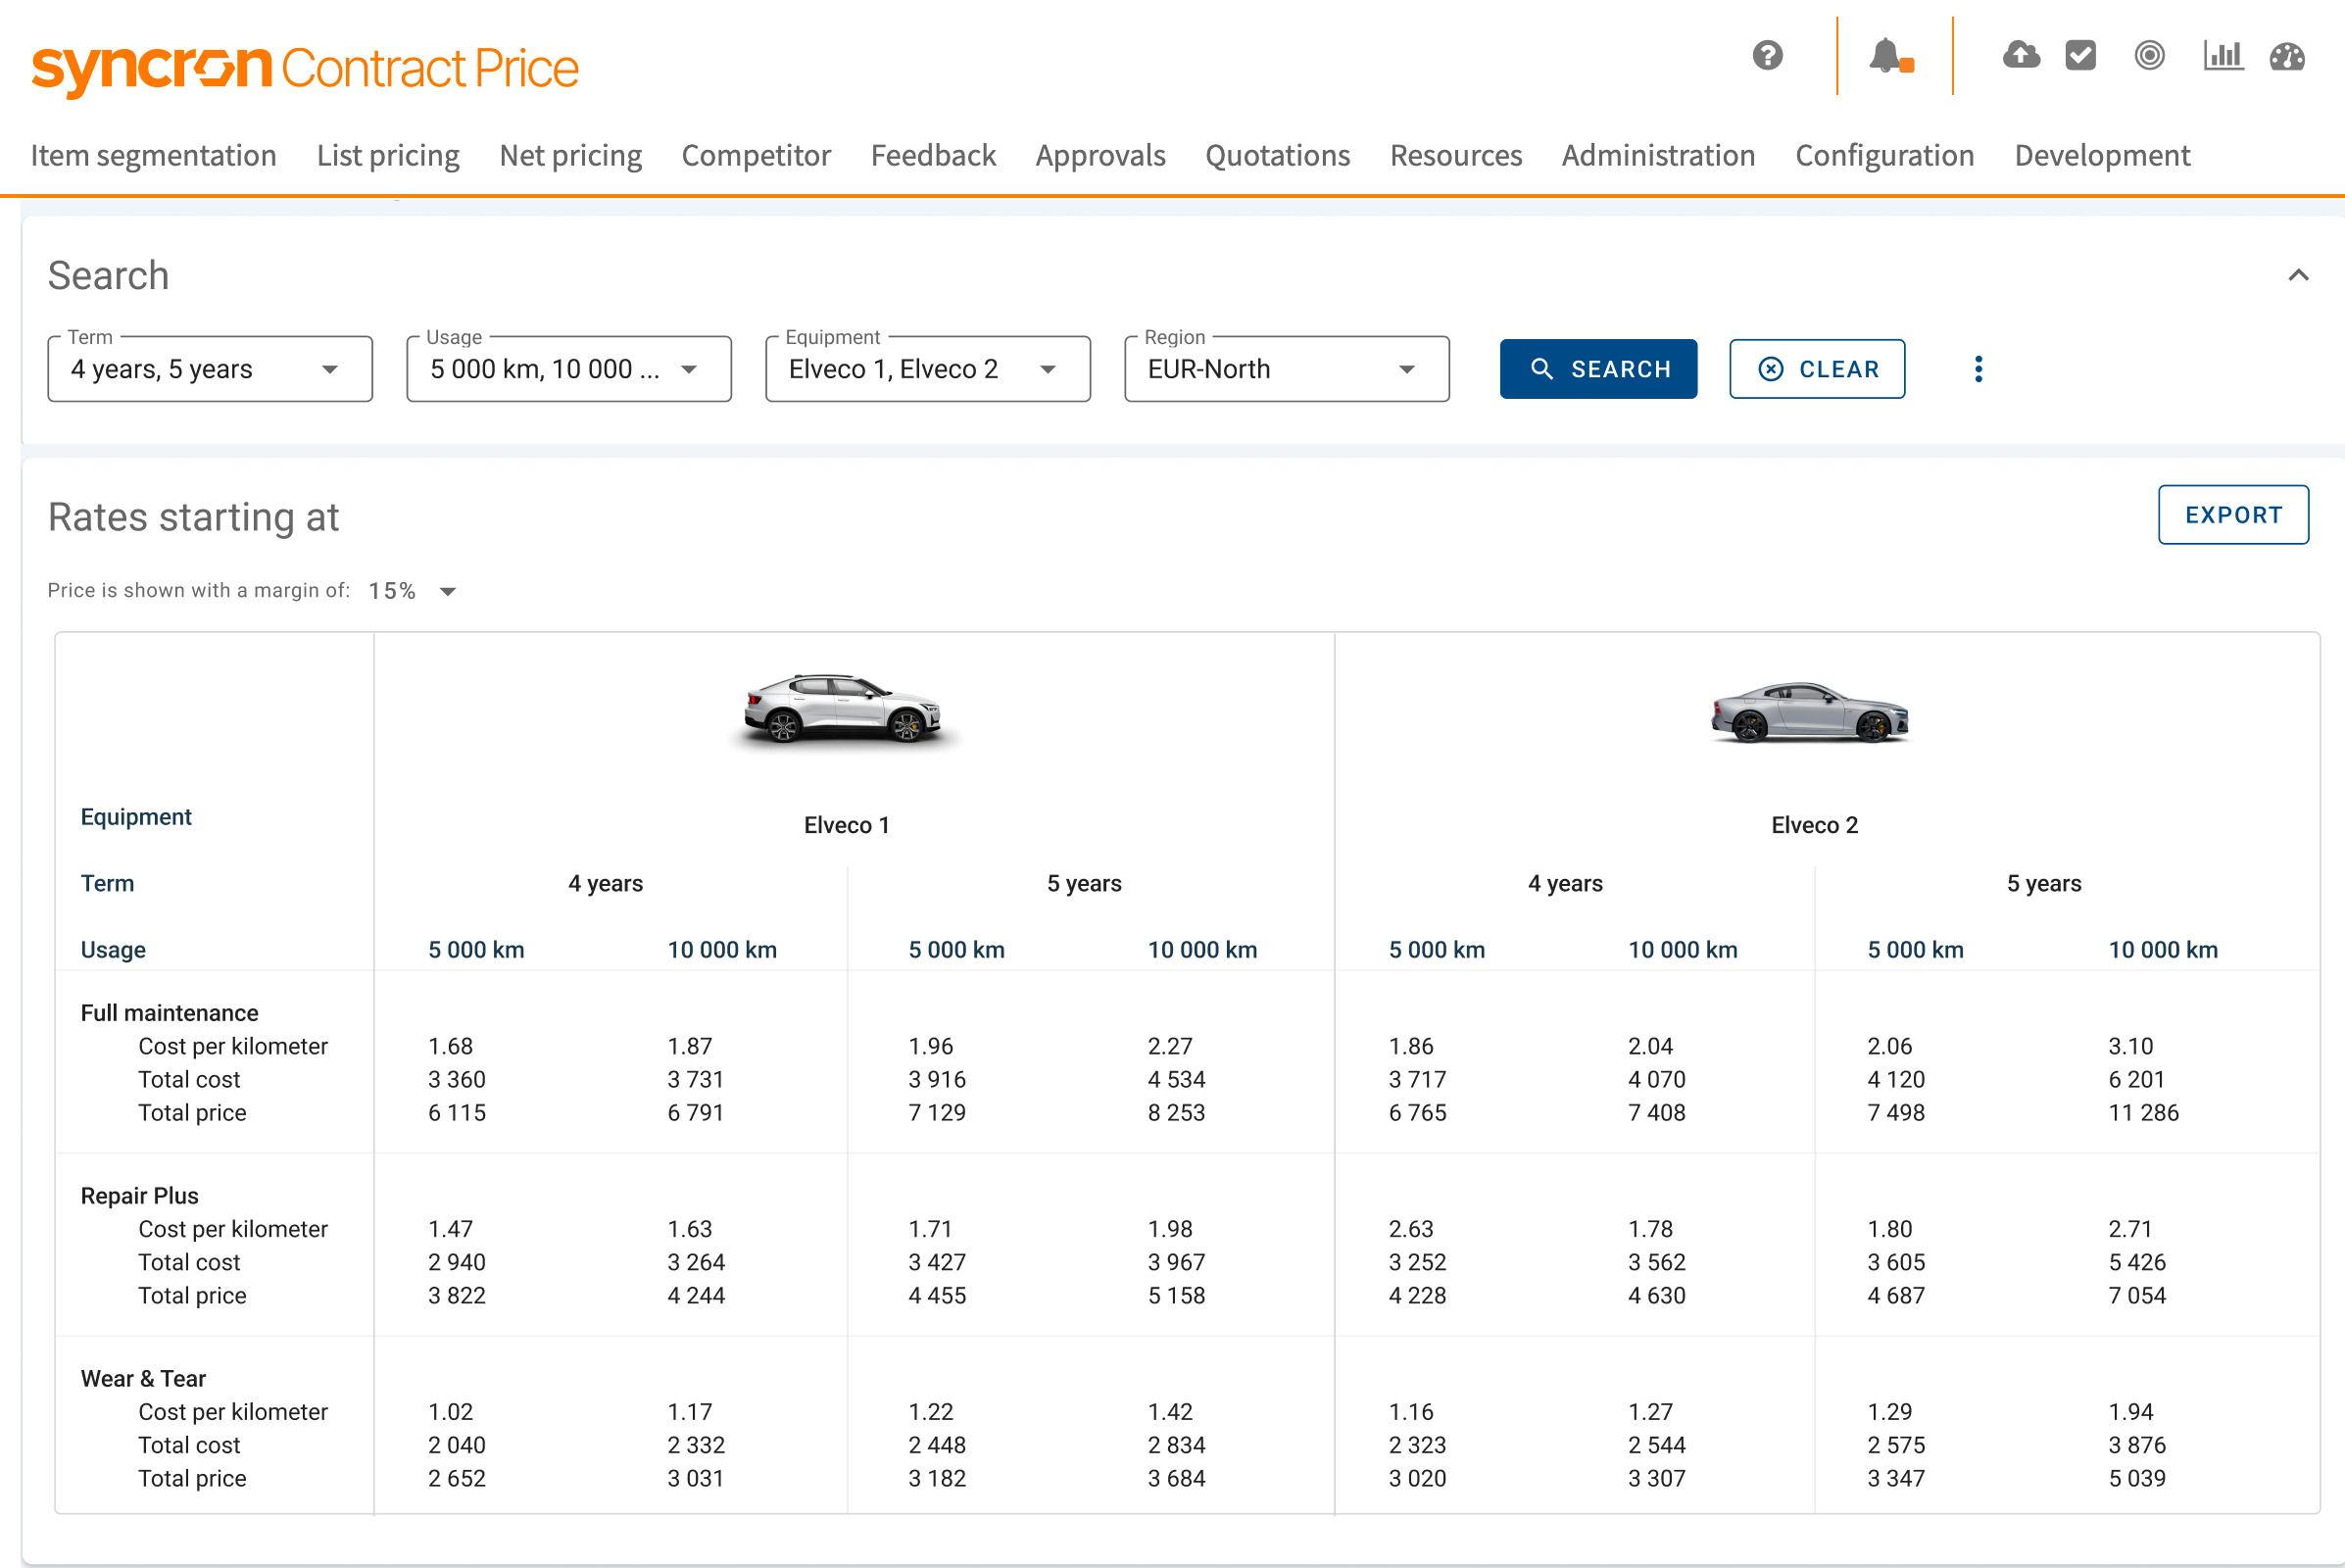Click the target circle icon
This screenshot has width=2345, height=1568.
(x=2149, y=55)
